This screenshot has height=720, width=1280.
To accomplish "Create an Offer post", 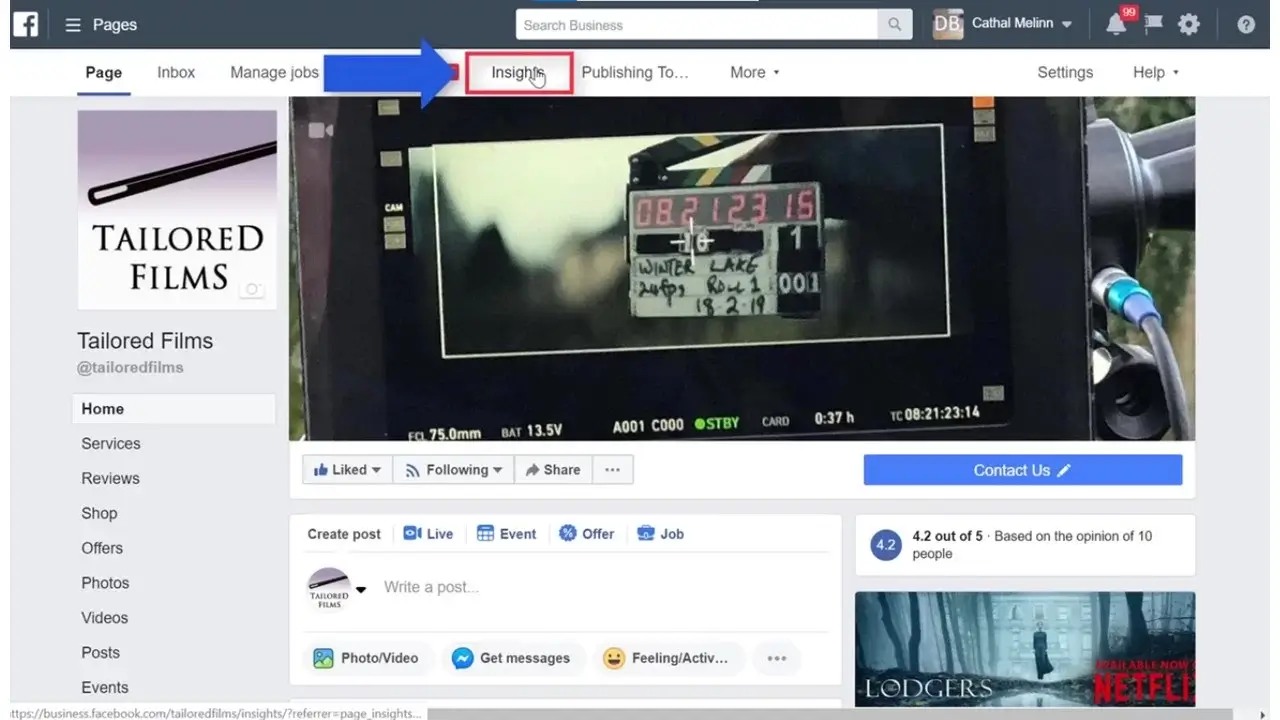I will coord(586,534).
